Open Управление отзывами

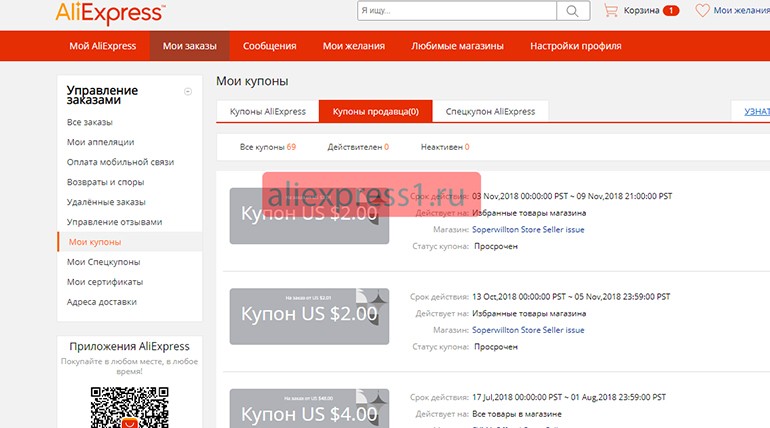(x=114, y=222)
